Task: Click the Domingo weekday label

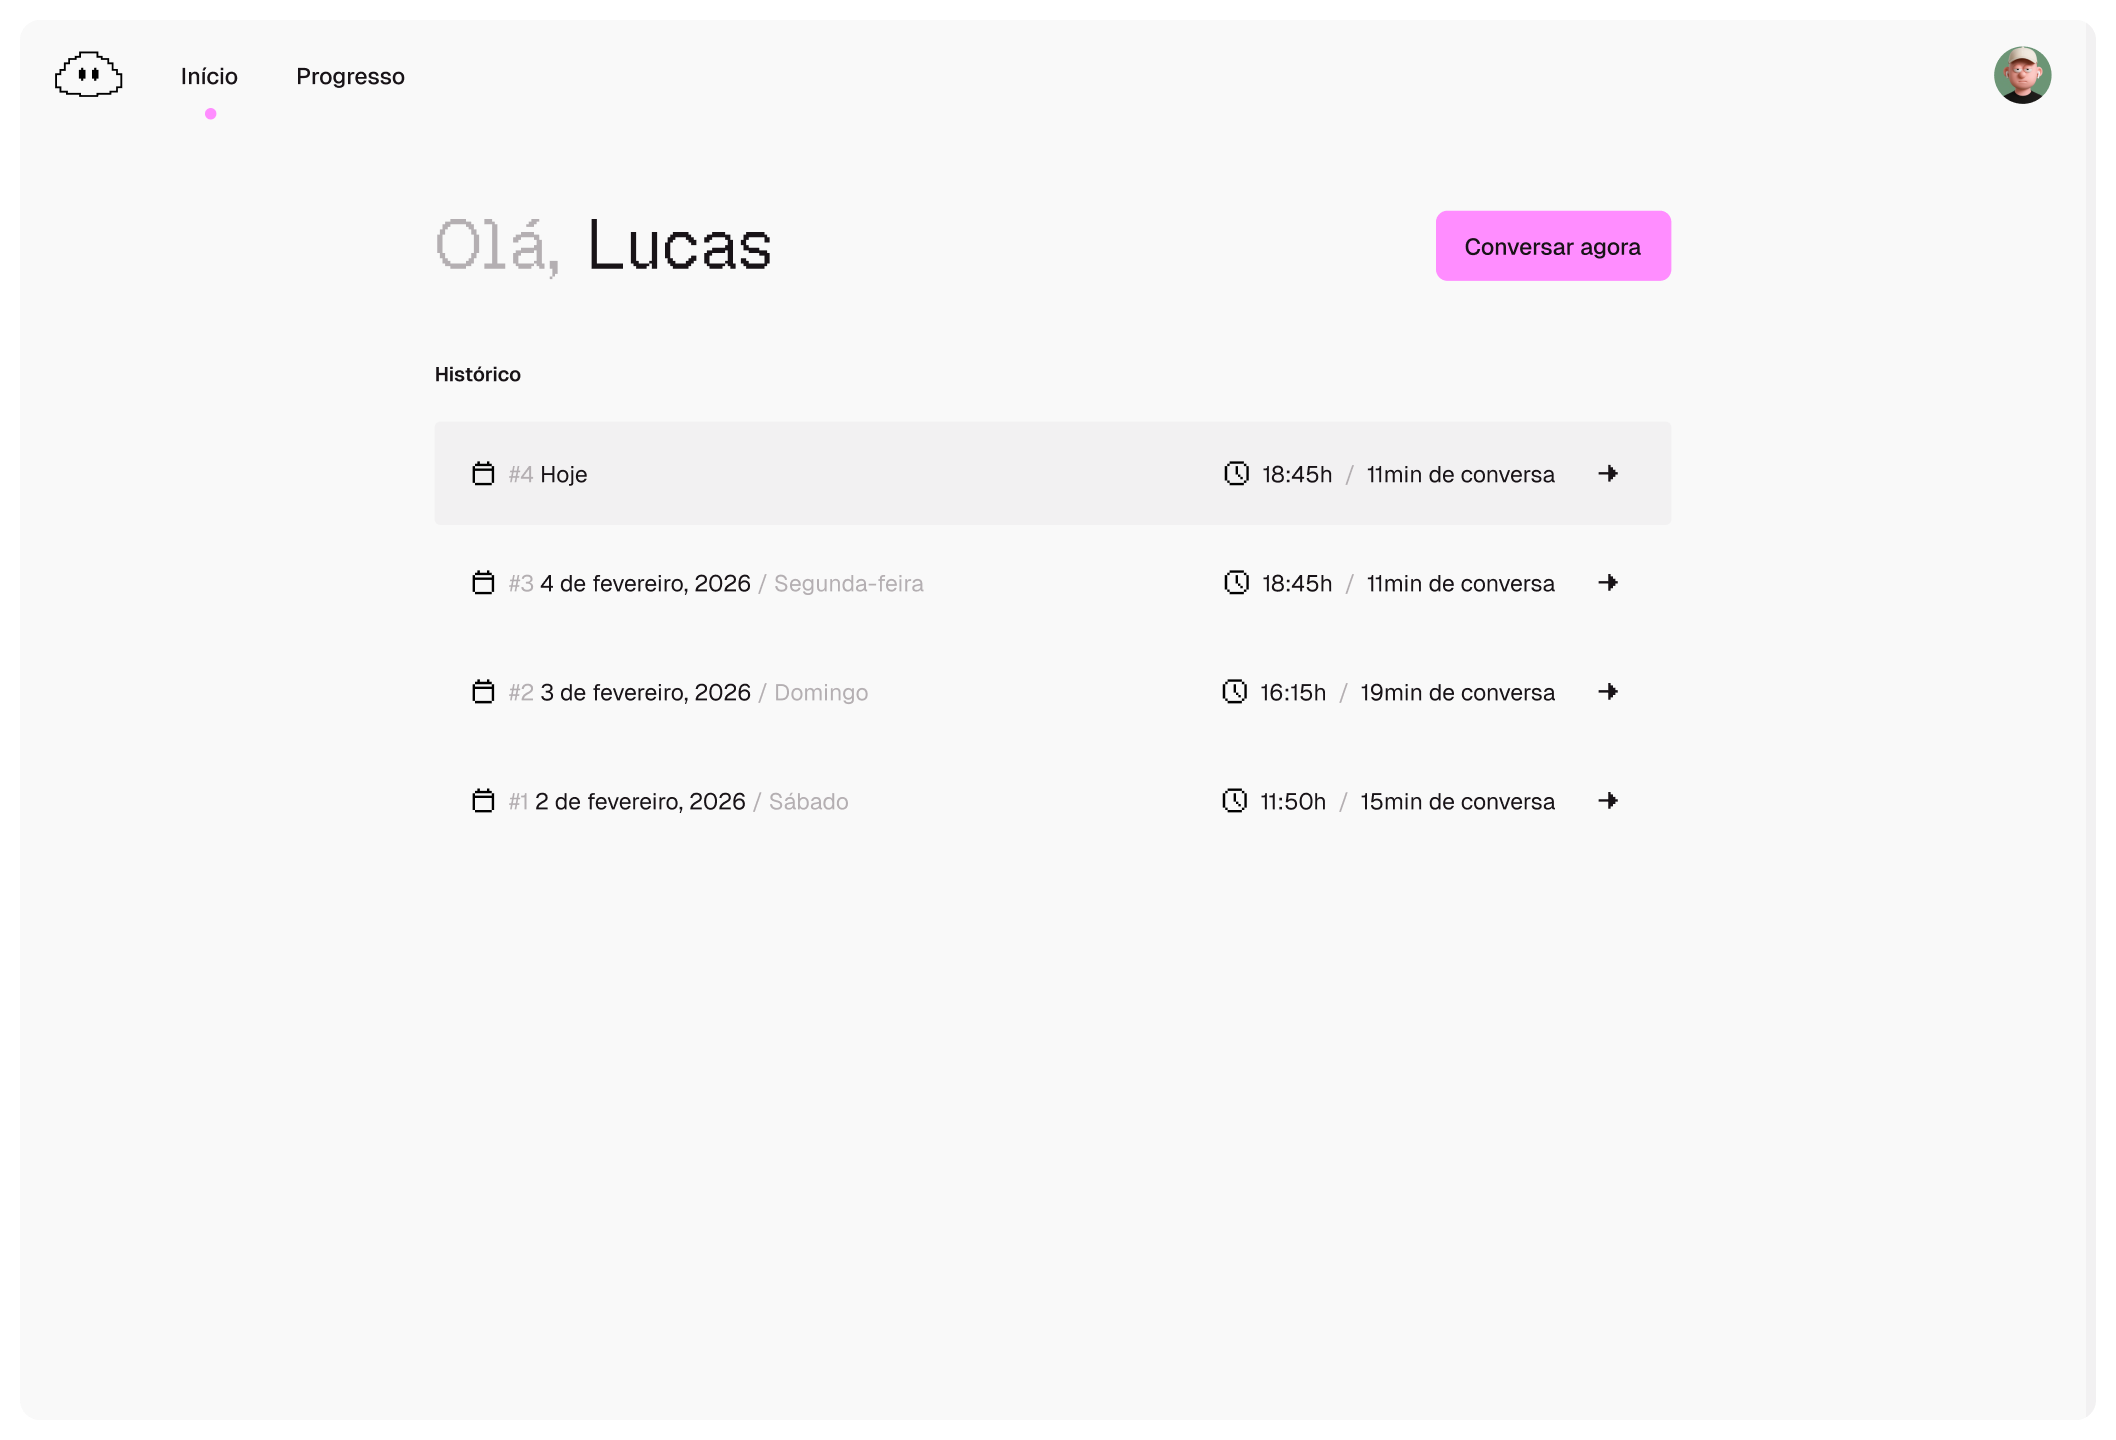Action: 821,692
